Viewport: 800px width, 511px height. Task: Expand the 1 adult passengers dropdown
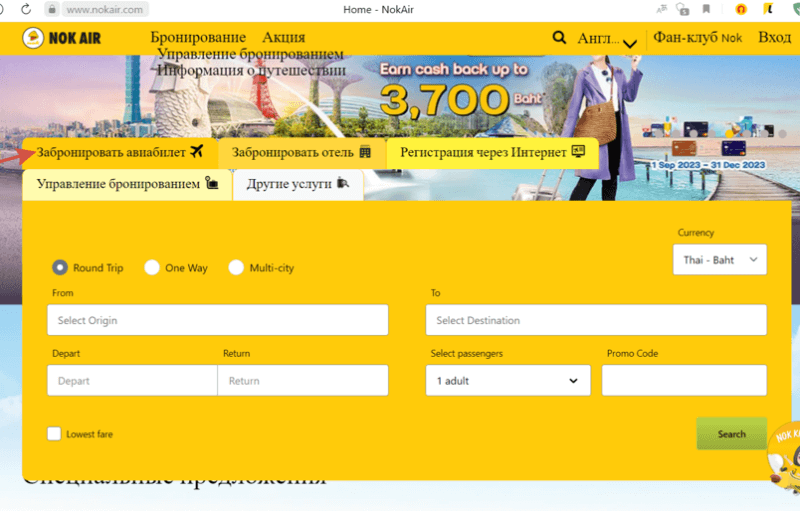(x=508, y=380)
